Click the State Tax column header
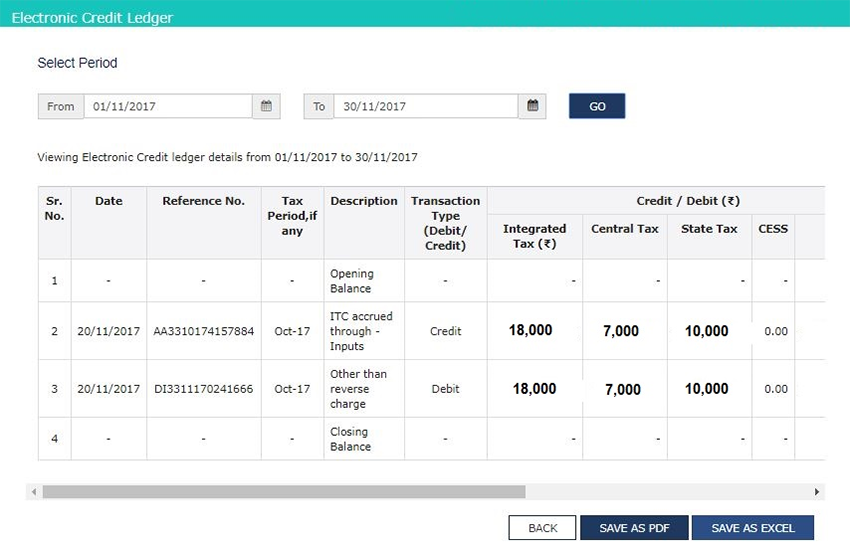This screenshot has height=548, width=850. pos(709,229)
